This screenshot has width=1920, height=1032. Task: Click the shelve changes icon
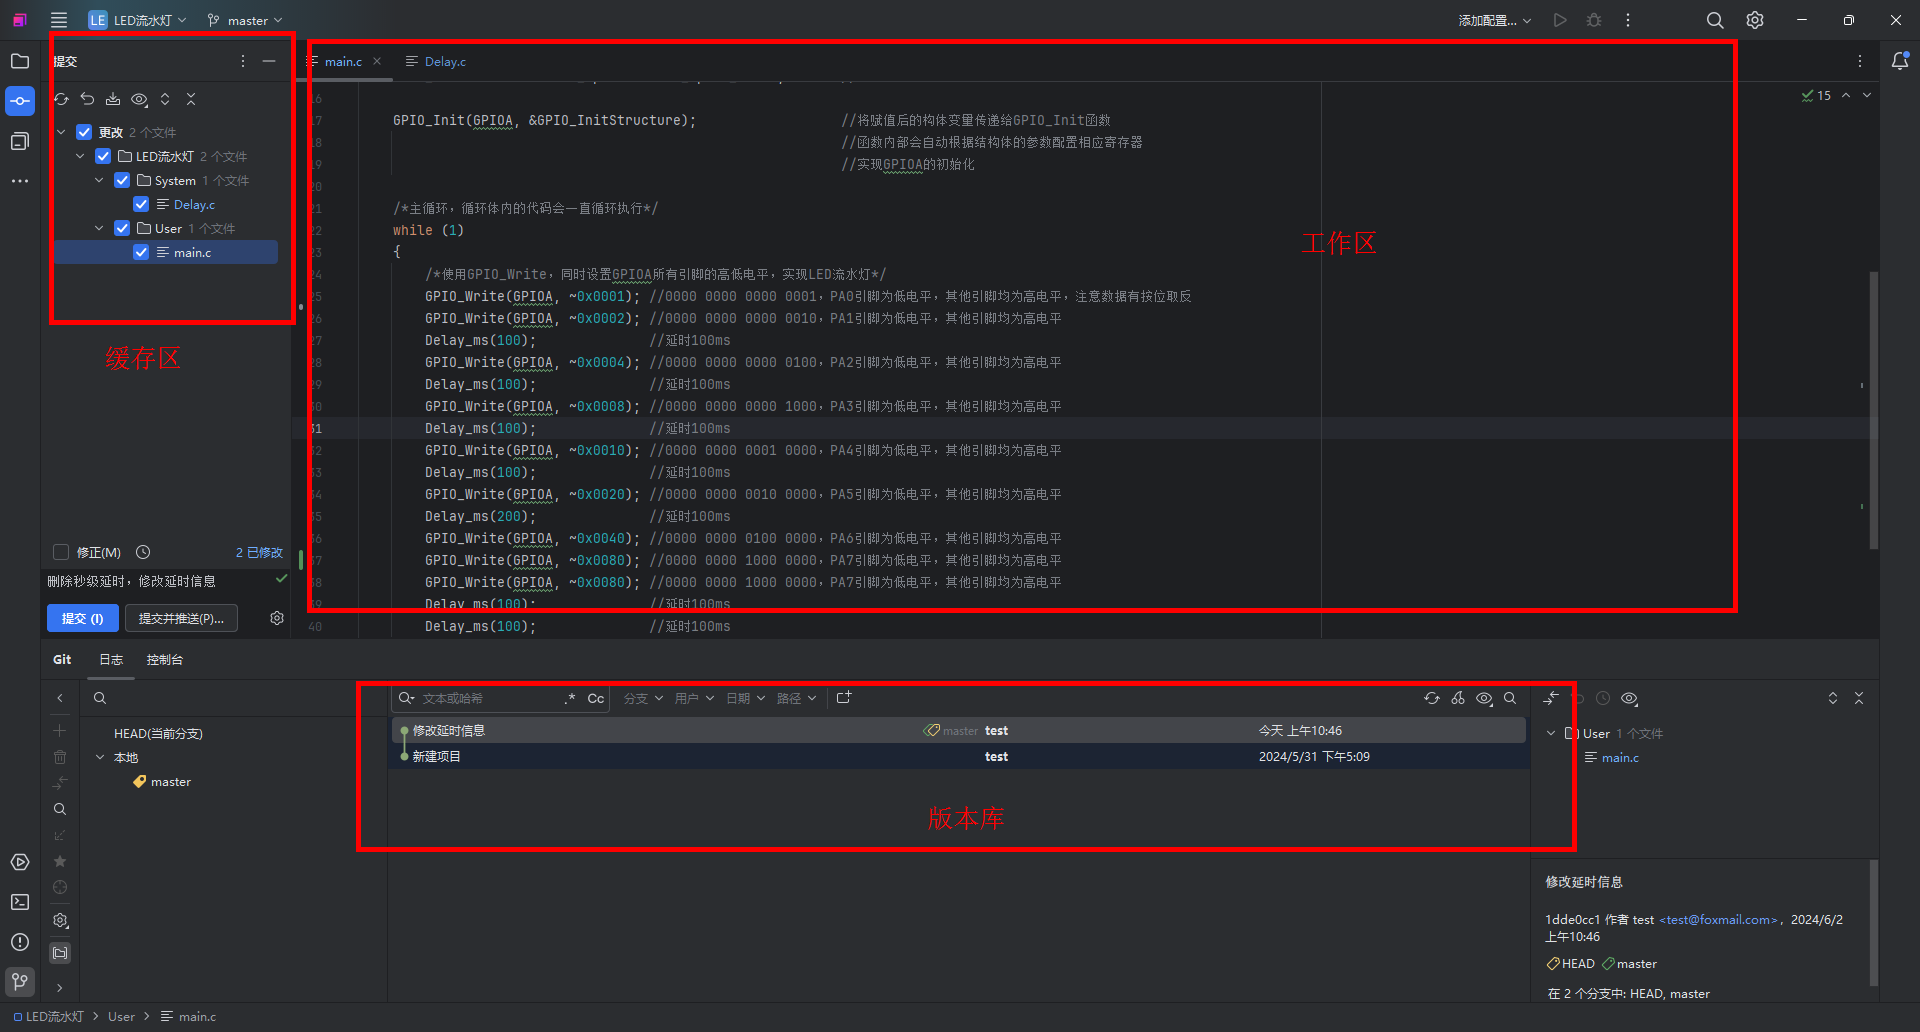click(113, 99)
